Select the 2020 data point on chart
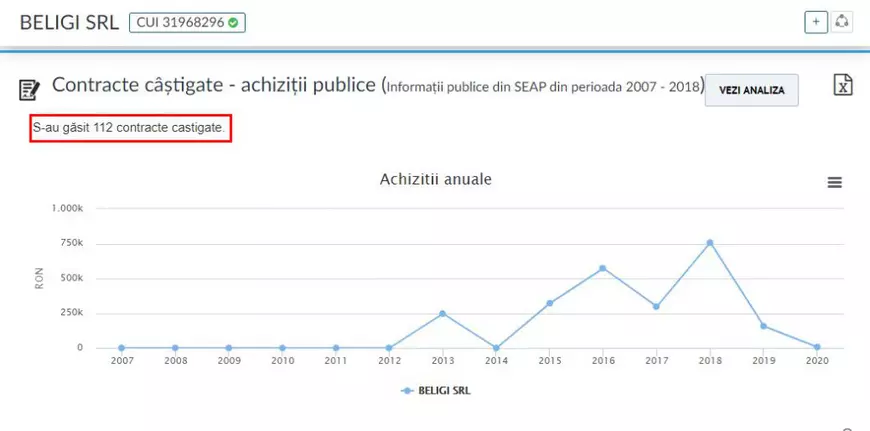The height and width of the screenshot is (431, 870). (817, 347)
